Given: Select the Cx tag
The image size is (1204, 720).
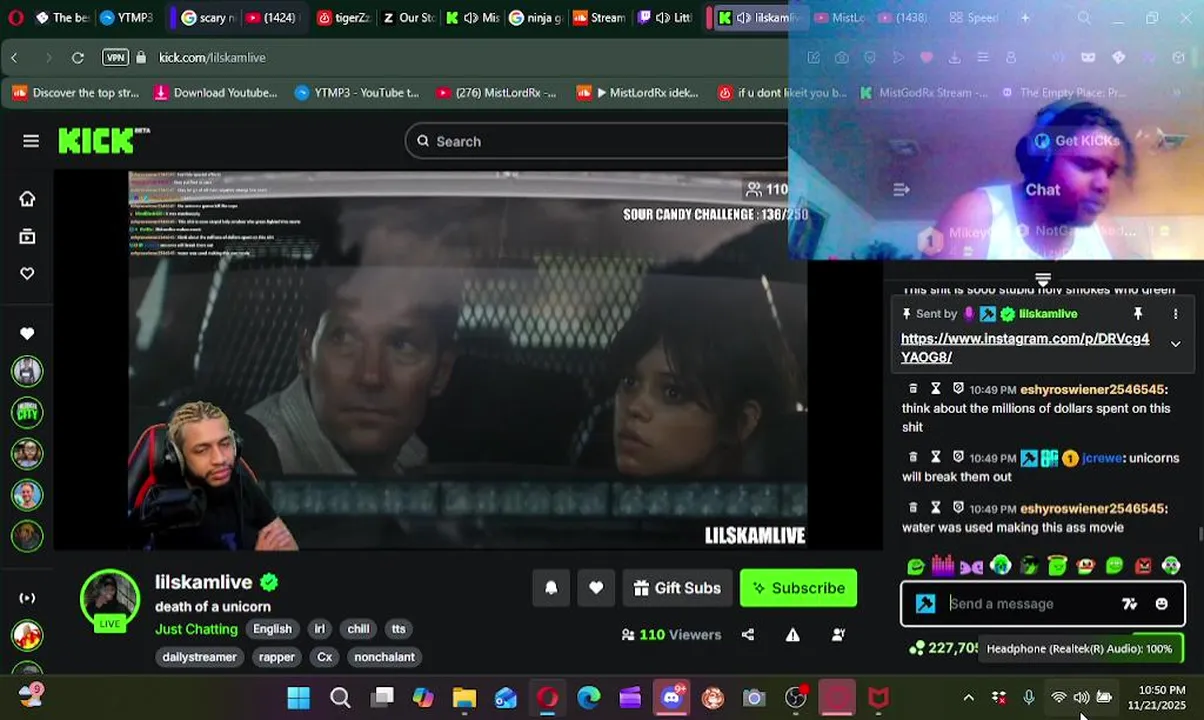Looking at the screenshot, I should point(324,657).
